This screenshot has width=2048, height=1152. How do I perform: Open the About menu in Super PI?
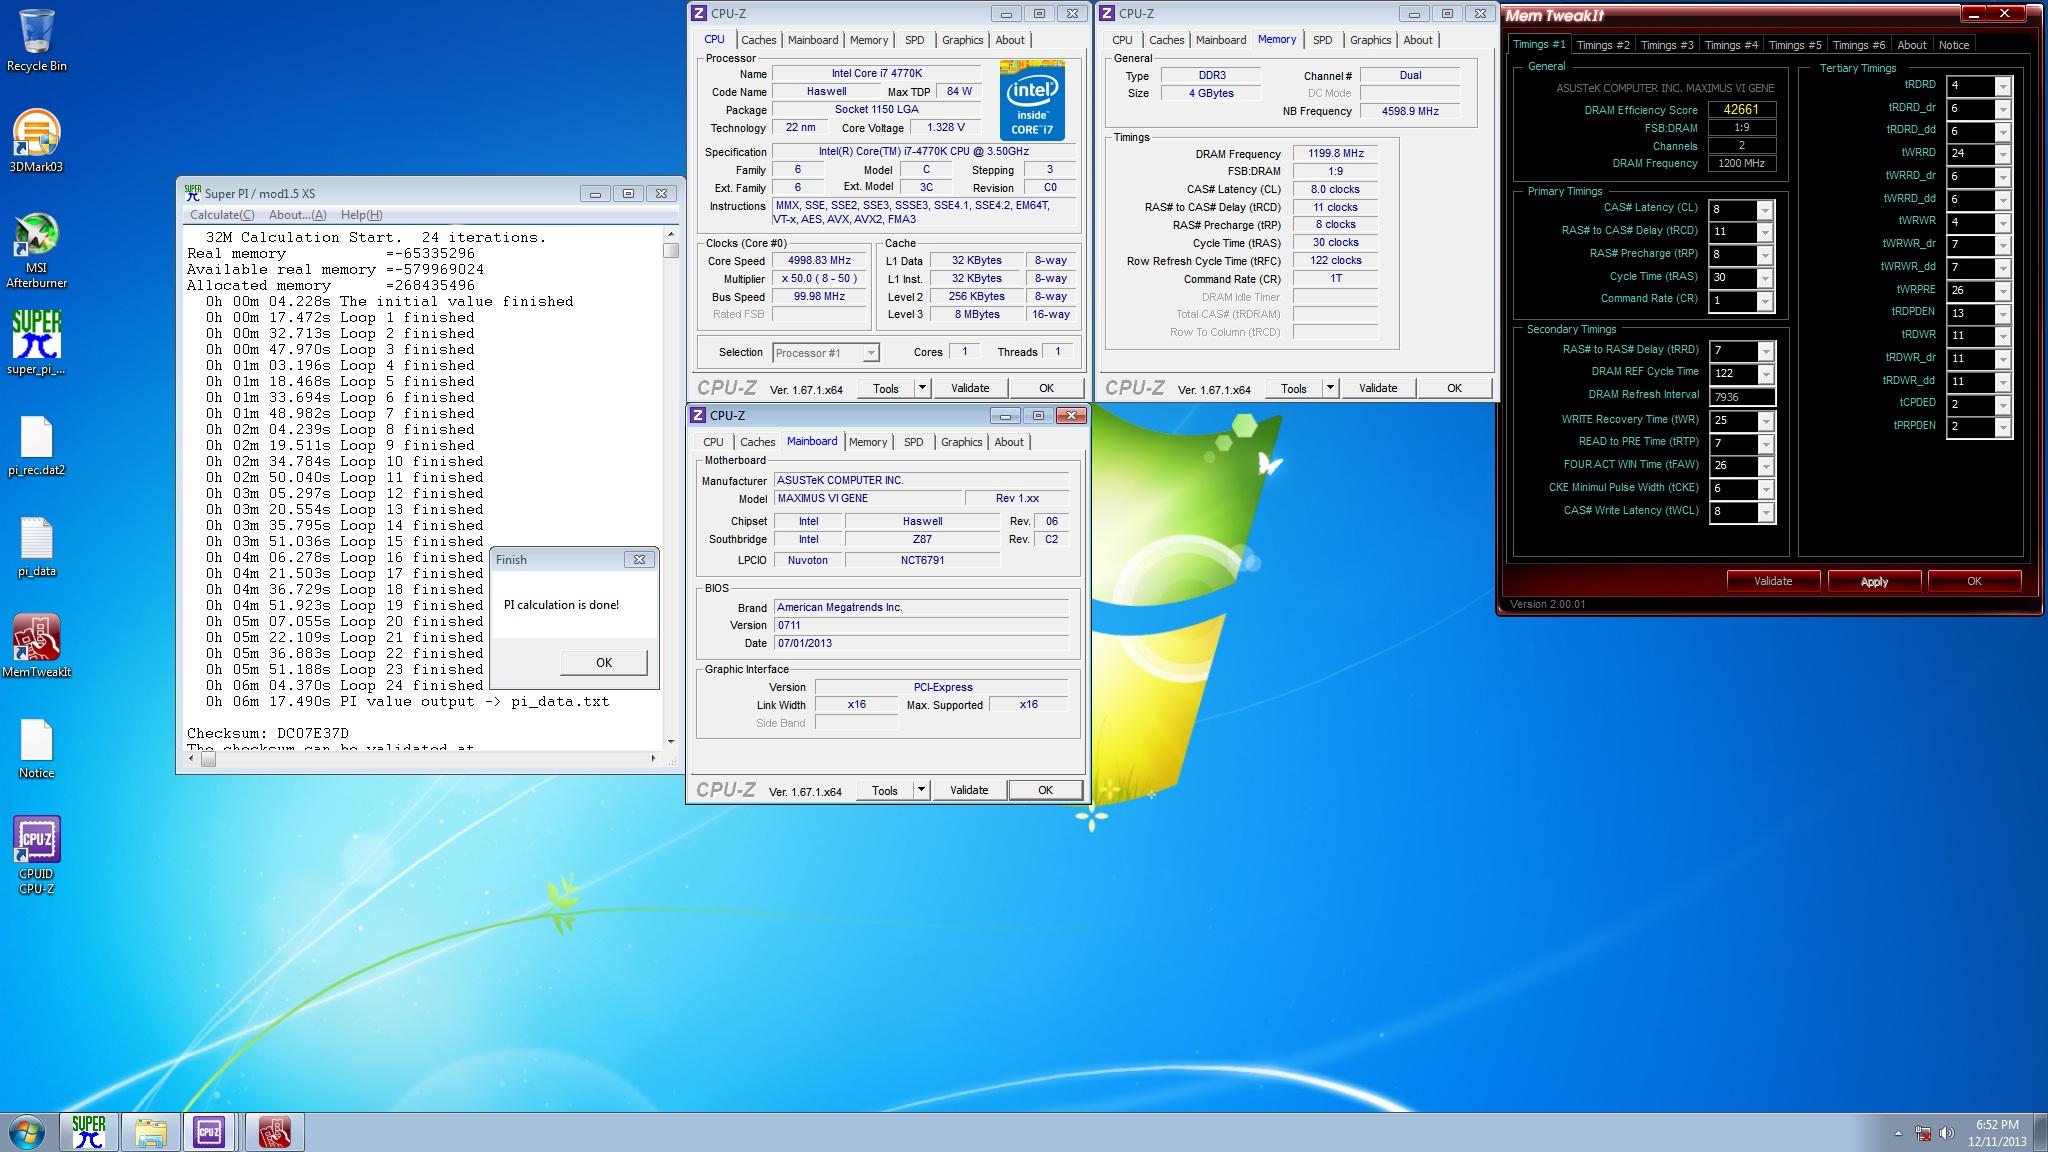(297, 215)
